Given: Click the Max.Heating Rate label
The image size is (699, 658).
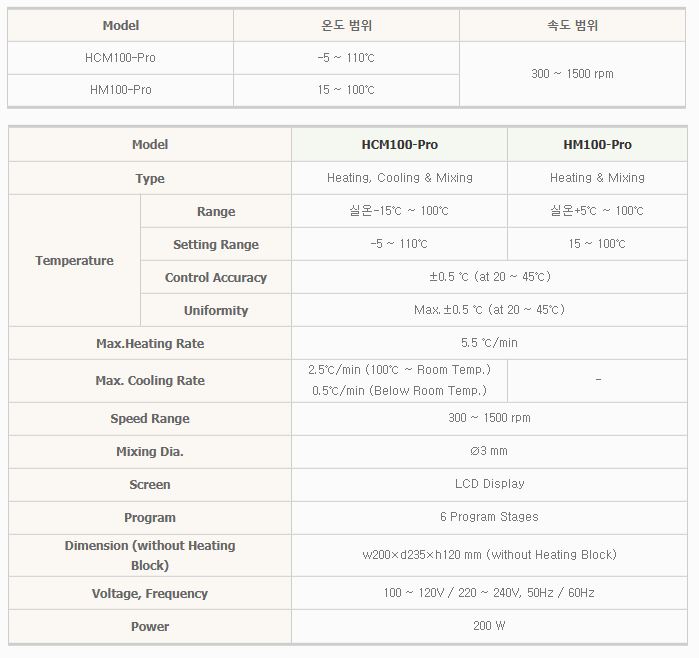Looking at the screenshot, I should coord(150,344).
